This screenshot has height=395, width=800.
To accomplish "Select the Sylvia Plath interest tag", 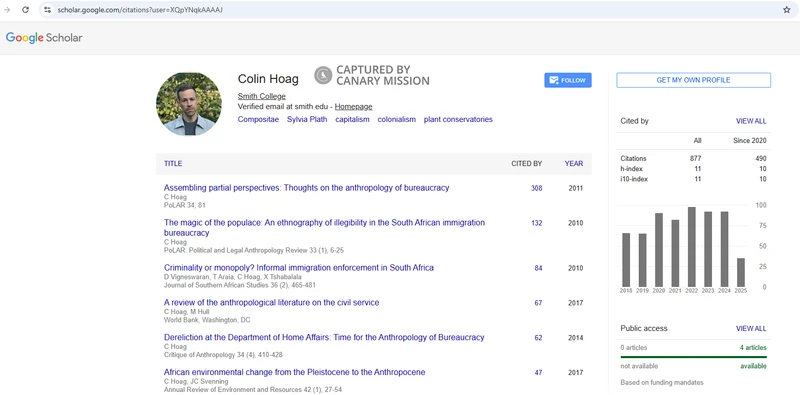I will (x=307, y=119).
